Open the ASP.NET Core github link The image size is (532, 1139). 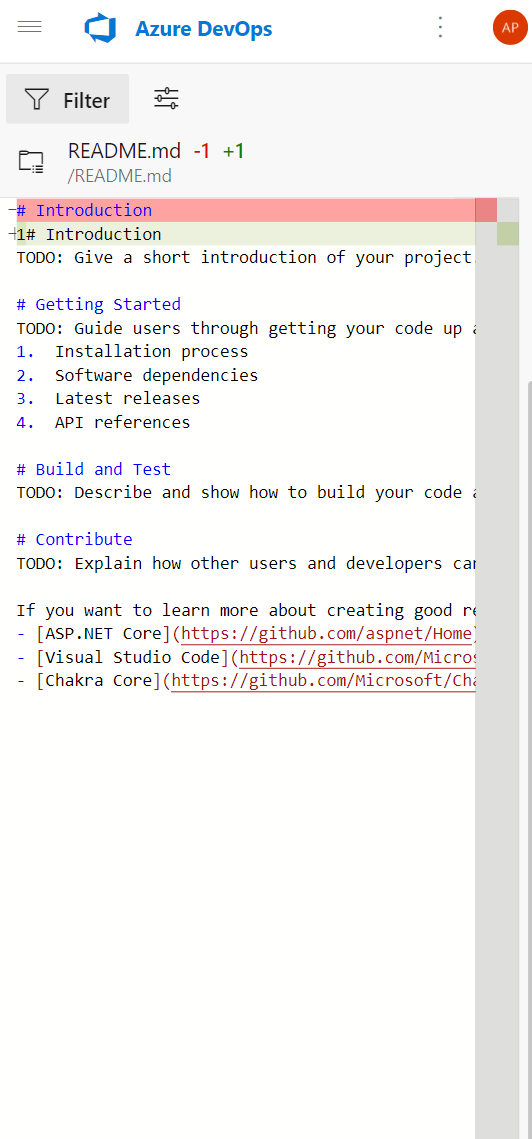pos(327,634)
